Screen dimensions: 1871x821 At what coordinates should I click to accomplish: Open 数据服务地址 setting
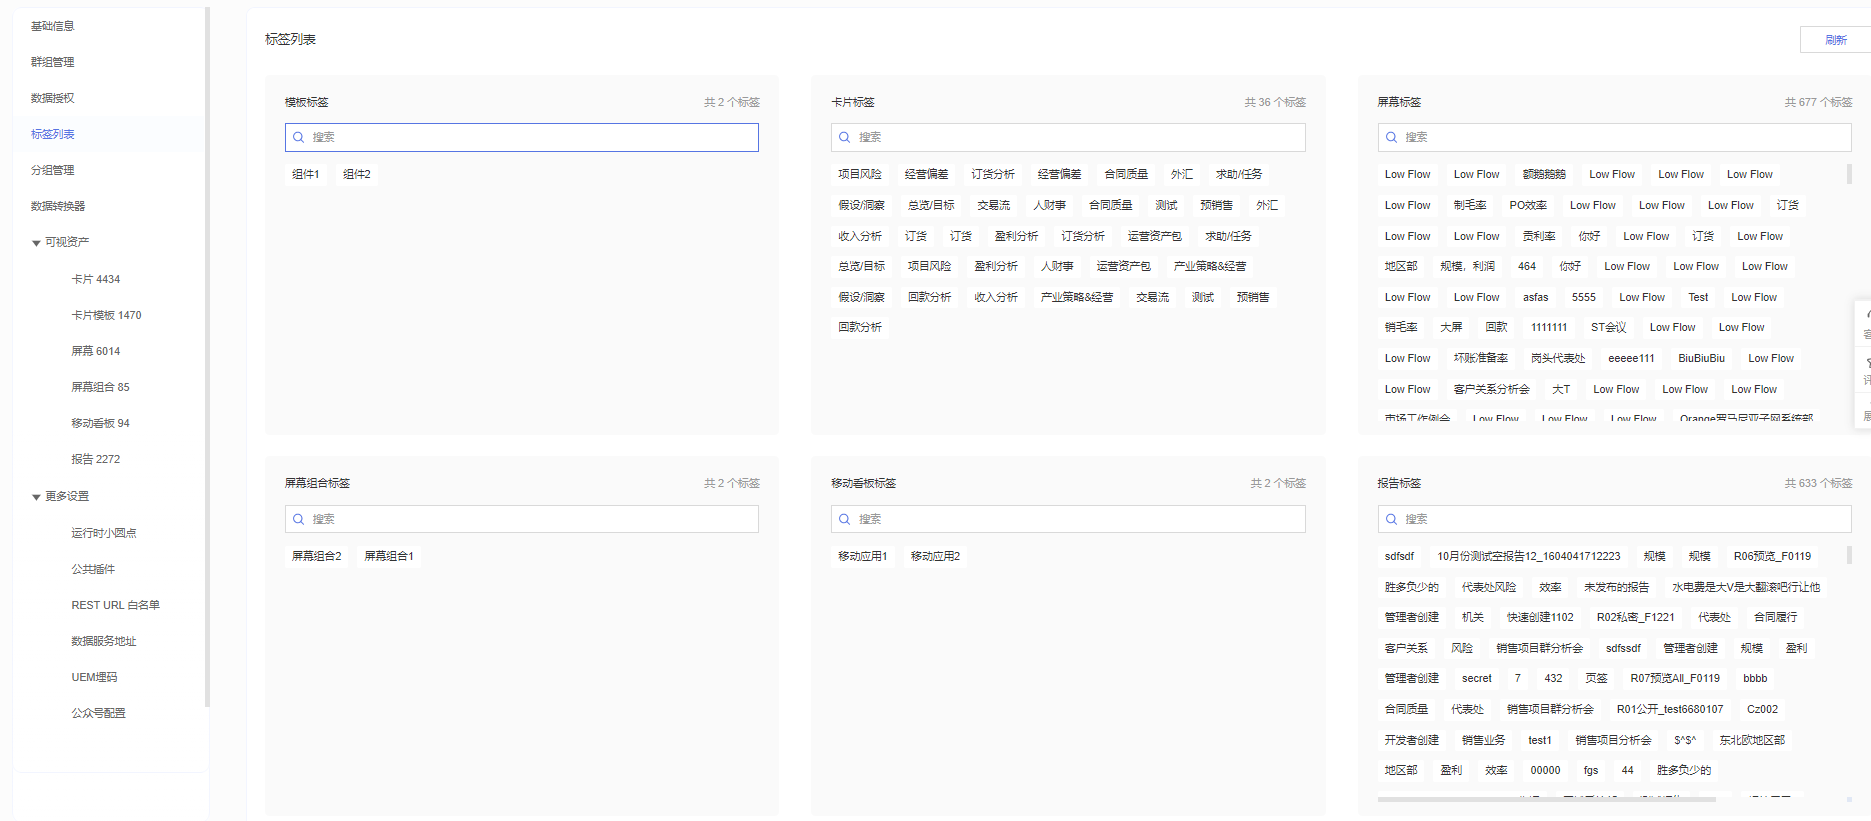coord(104,641)
